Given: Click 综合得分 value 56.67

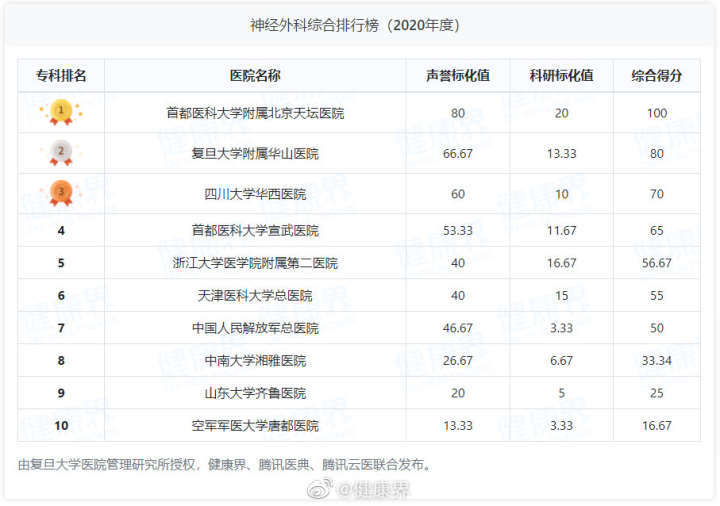Looking at the screenshot, I should pyautogui.click(x=657, y=263).
